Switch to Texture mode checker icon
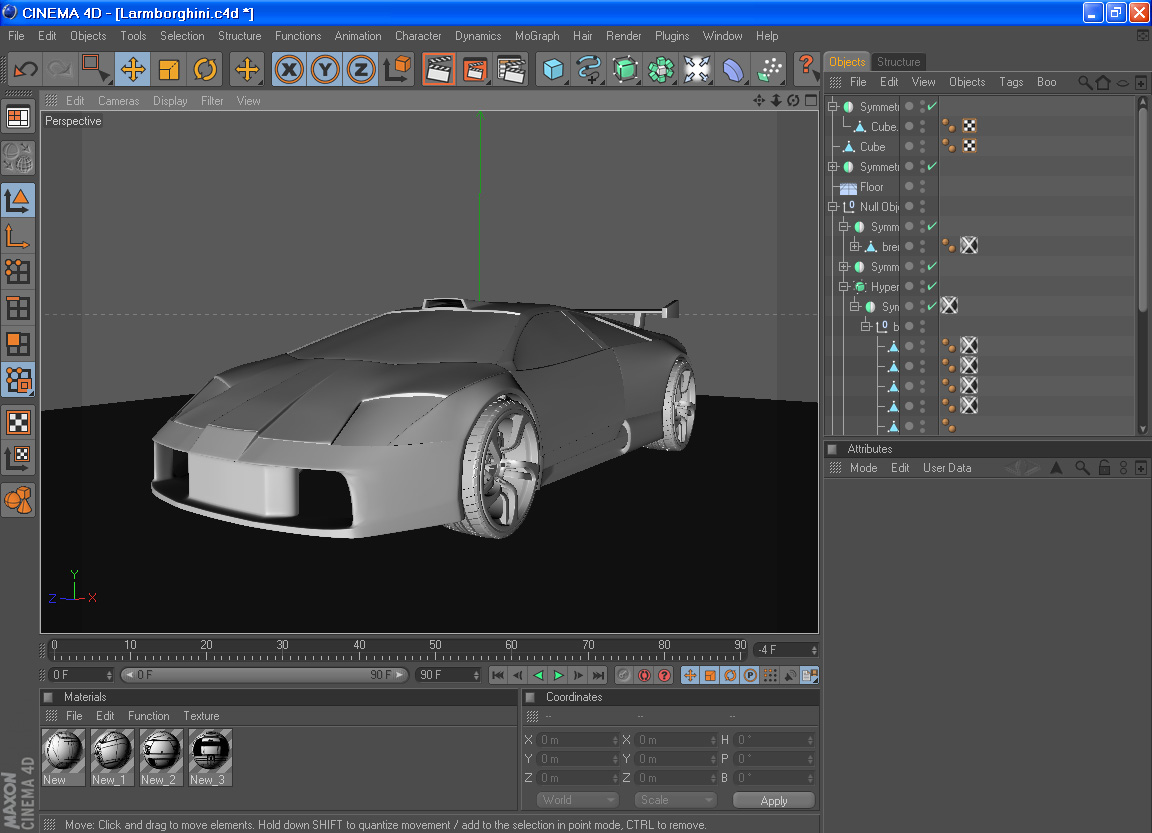This screenshot has width=1152, height=833. point(18,422)
